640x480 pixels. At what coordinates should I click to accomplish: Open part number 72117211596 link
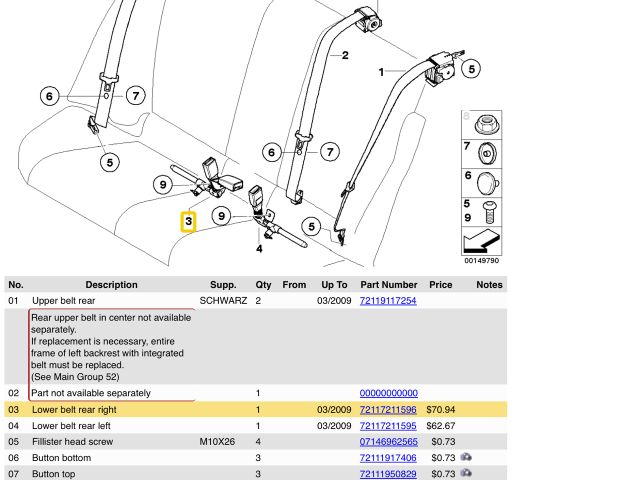[x=388, y=410]
